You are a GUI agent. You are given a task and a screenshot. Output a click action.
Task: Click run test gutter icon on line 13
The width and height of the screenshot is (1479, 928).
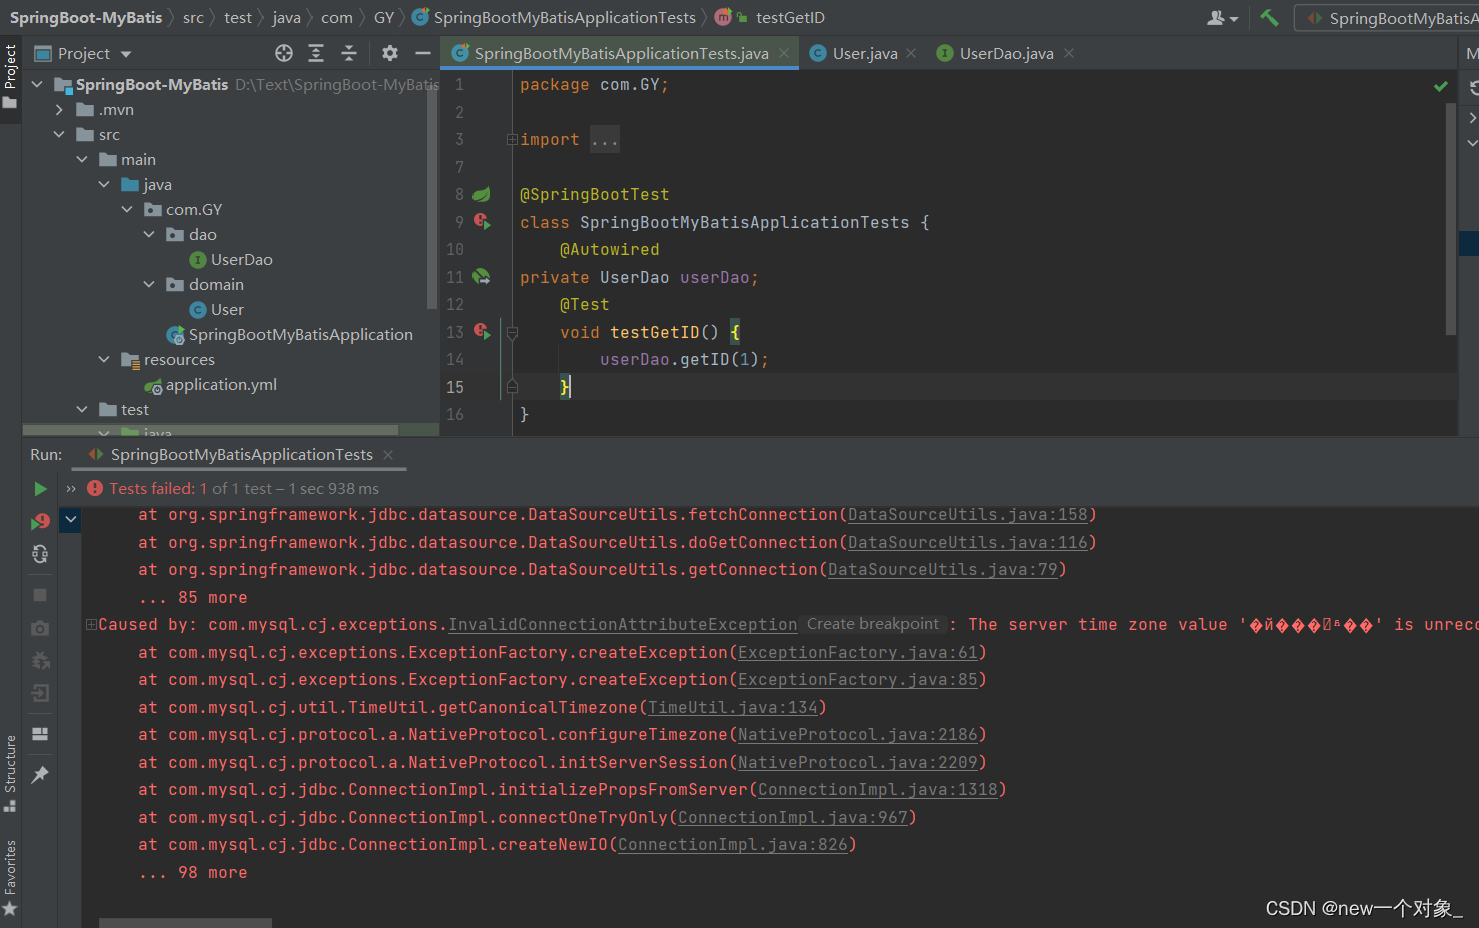482,332
